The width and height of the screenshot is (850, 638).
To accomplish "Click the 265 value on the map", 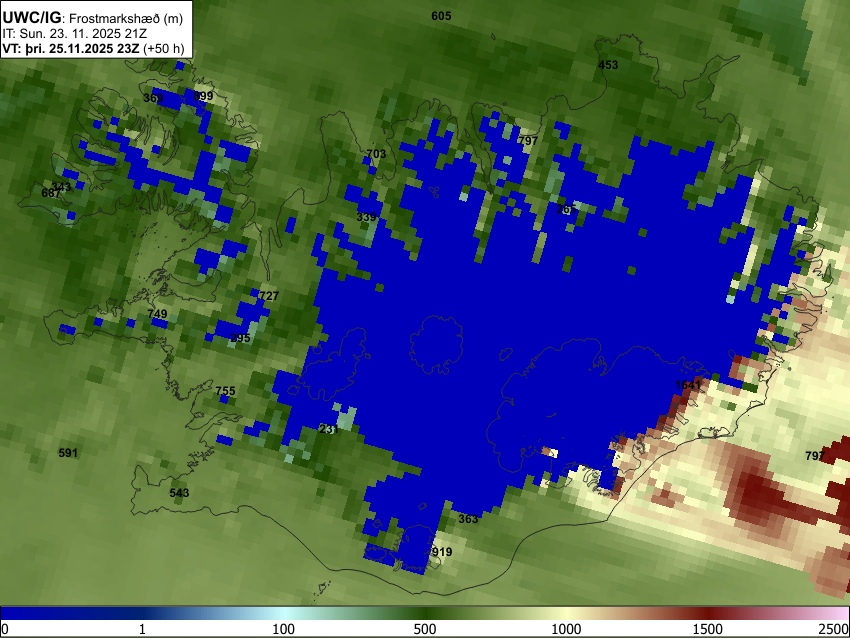I will click(566, 209).
